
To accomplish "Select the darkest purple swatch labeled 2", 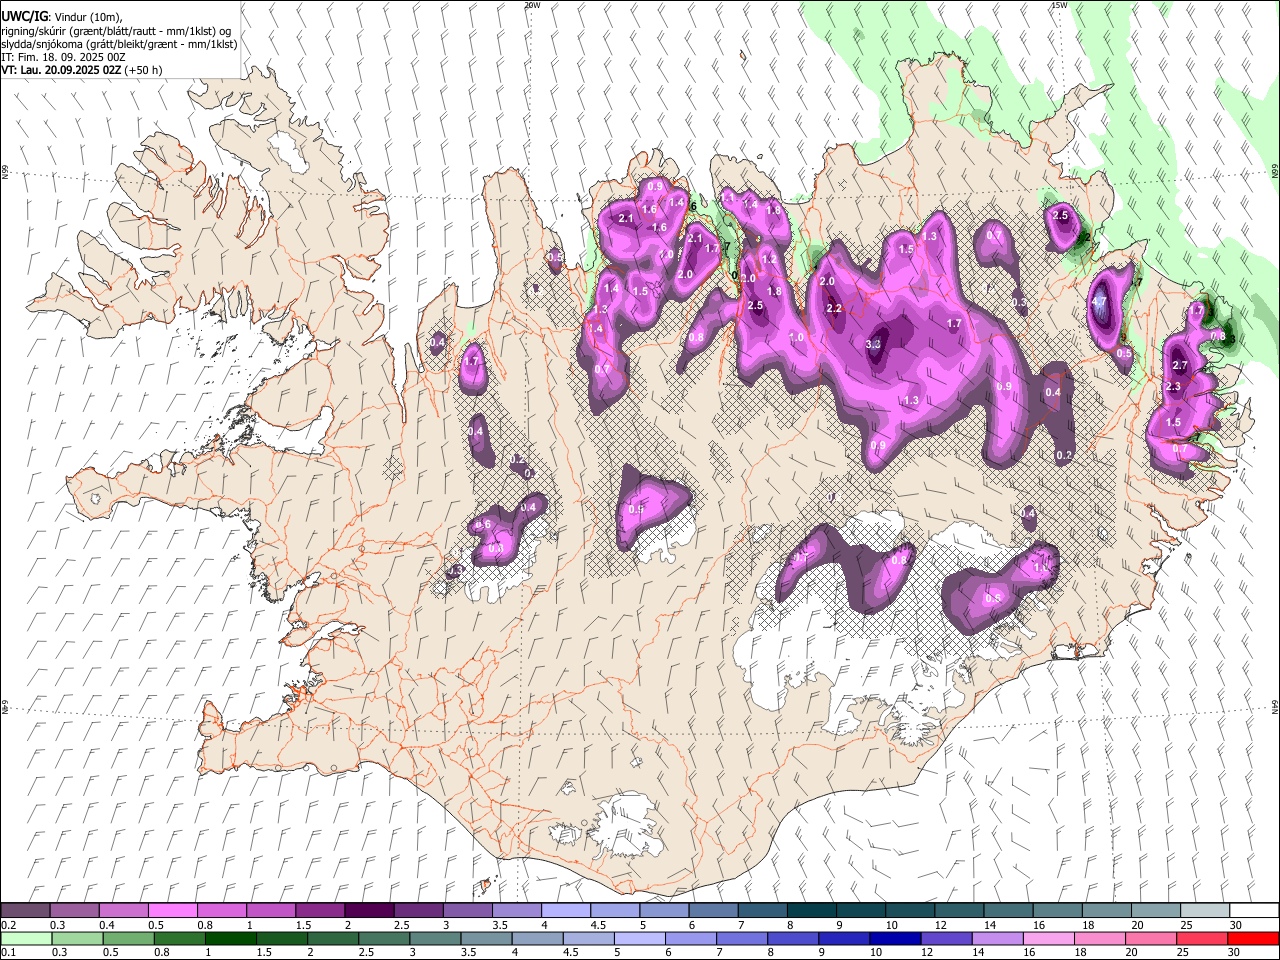I will 369,910.
